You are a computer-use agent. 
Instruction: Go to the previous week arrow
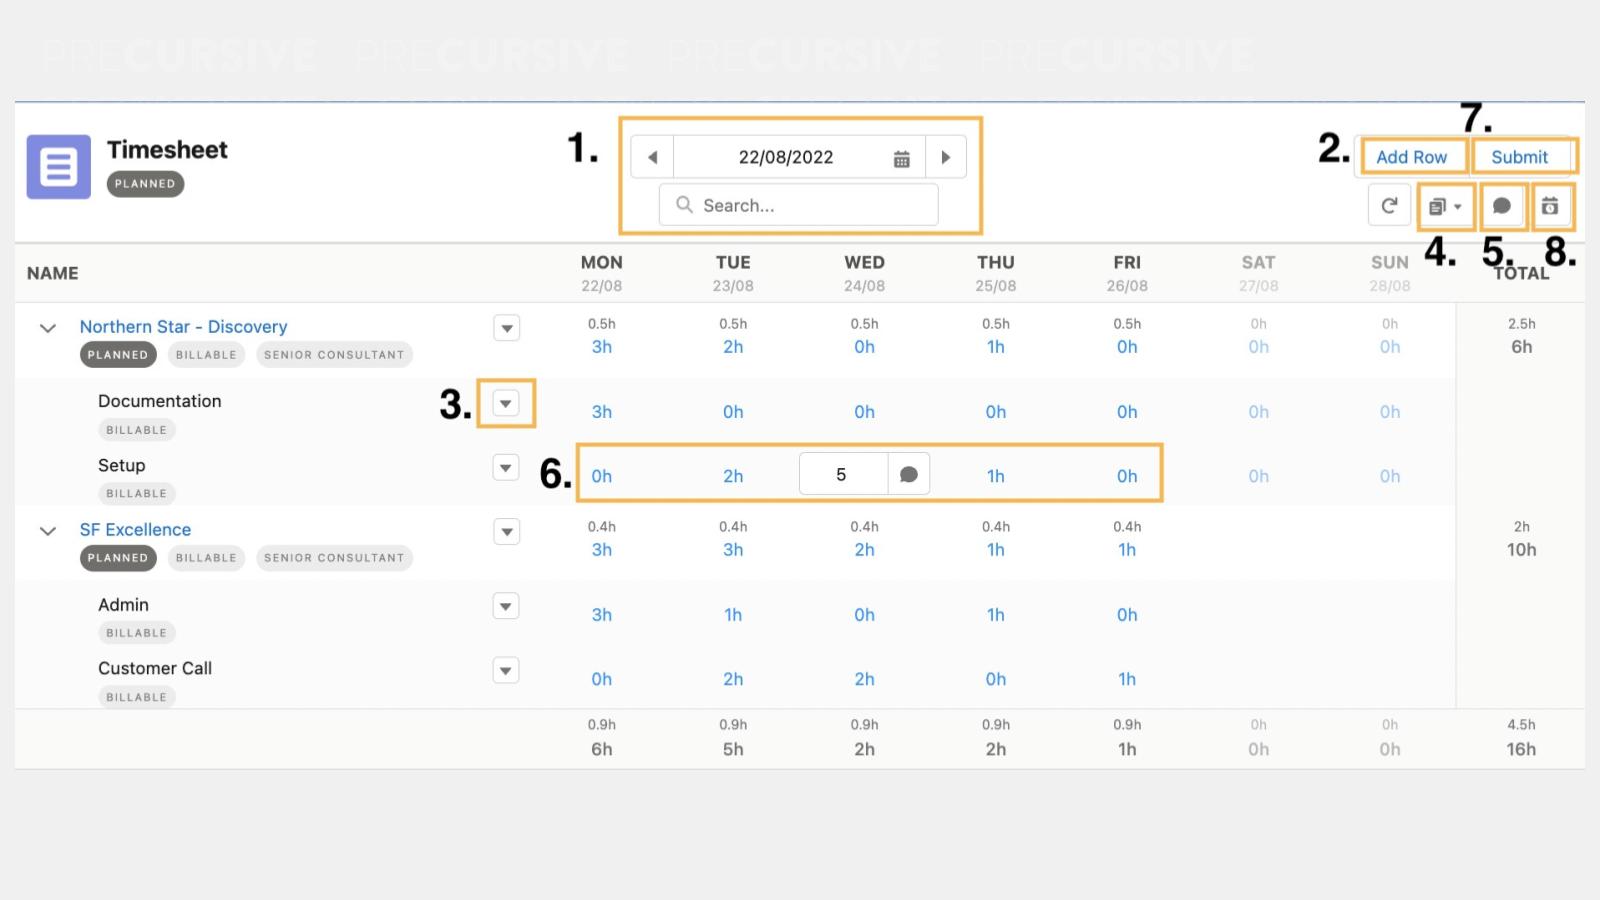click(x=652, y=157)
